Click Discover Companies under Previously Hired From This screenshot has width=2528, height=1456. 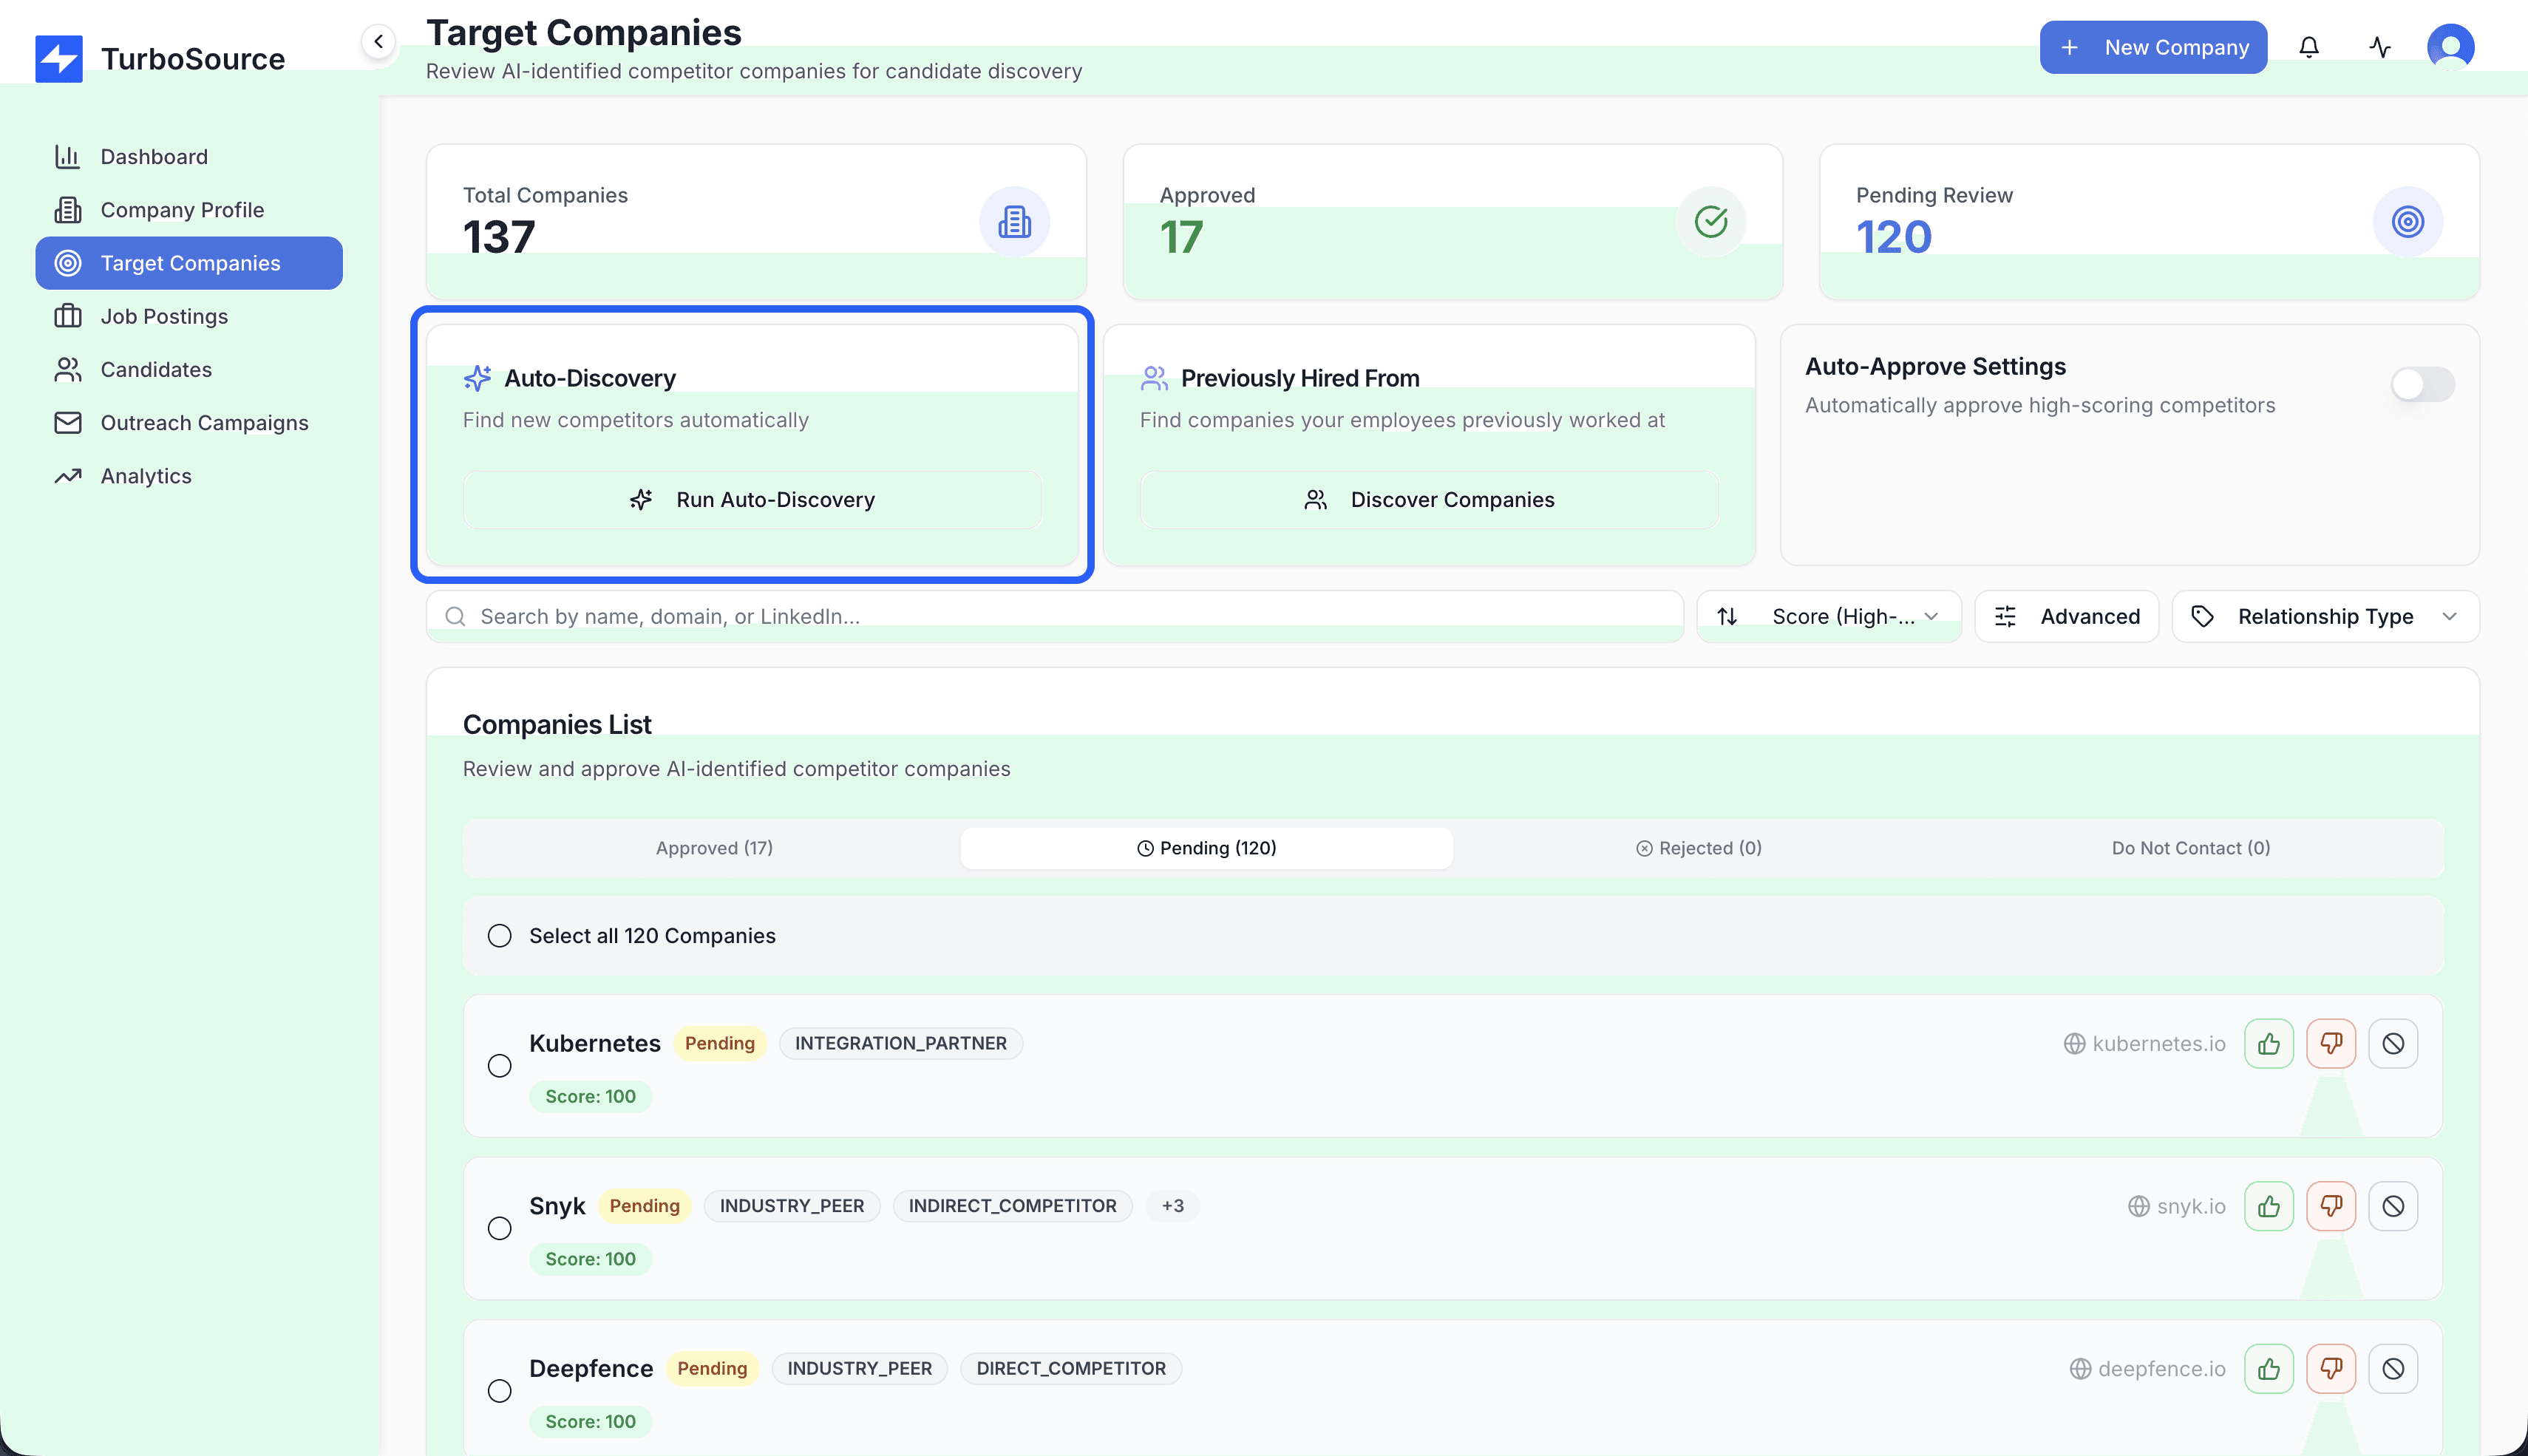coord(1430,499)
